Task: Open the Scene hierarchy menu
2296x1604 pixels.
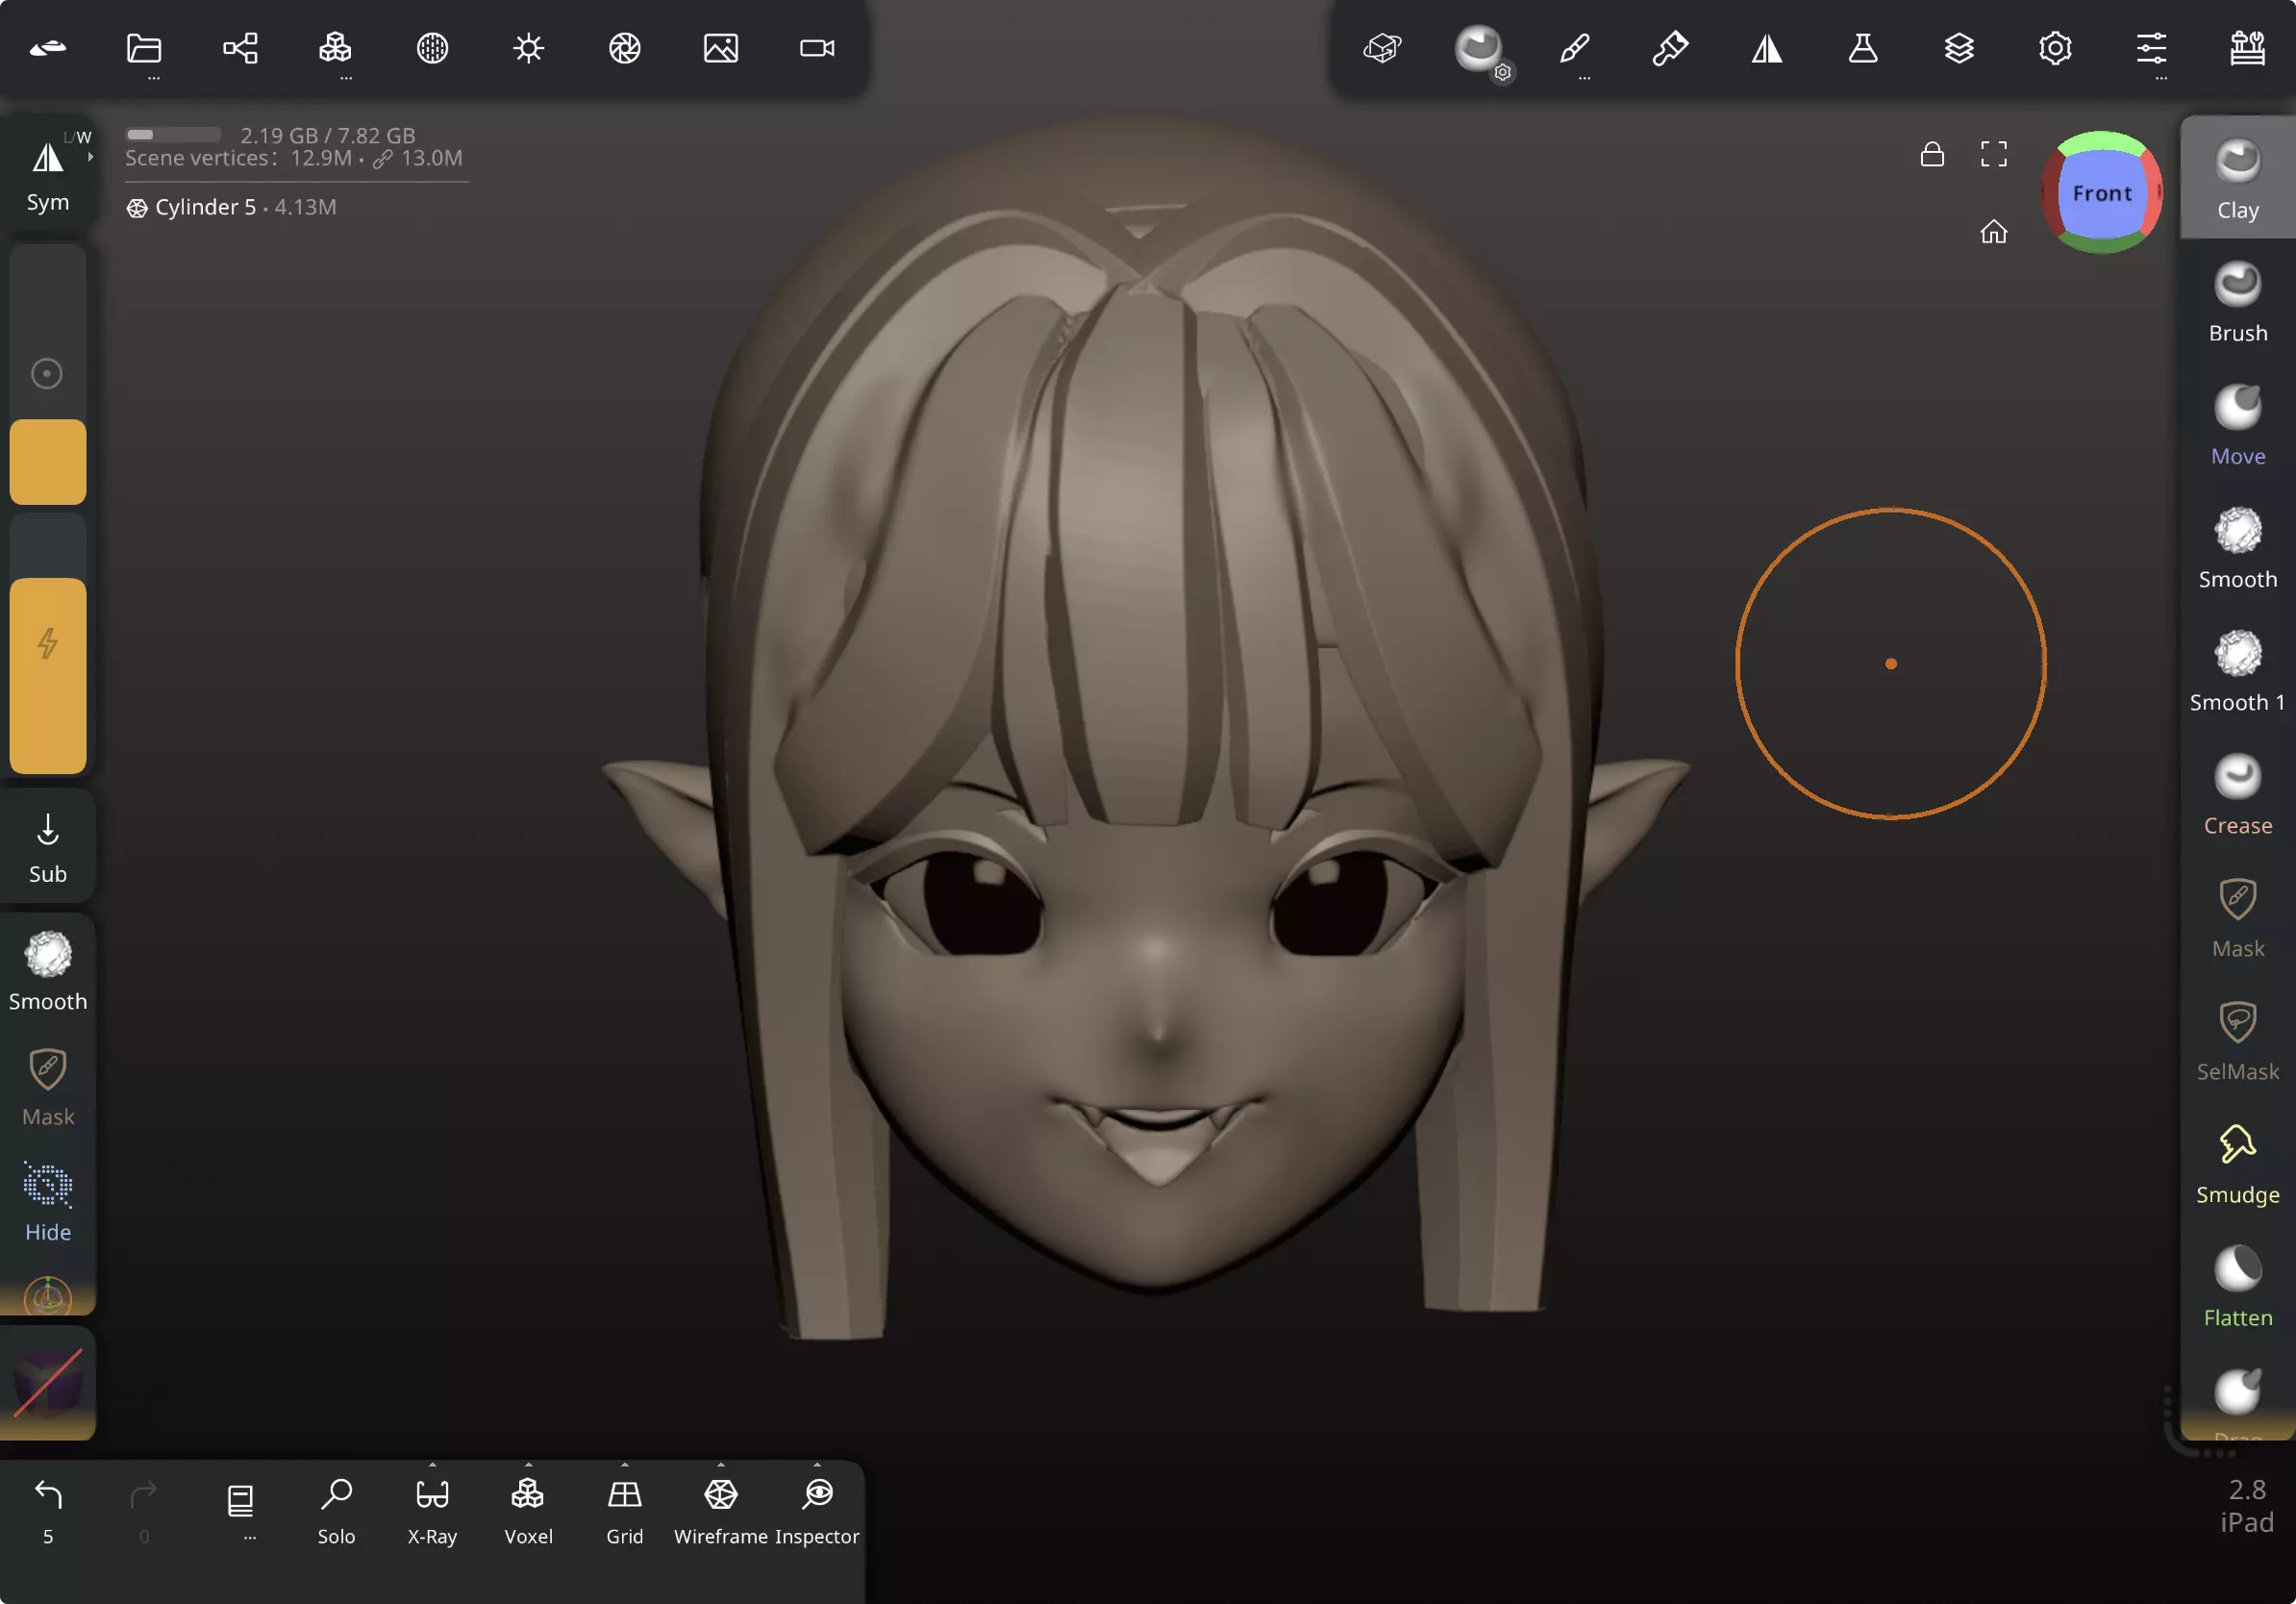Action: point(240,48)
